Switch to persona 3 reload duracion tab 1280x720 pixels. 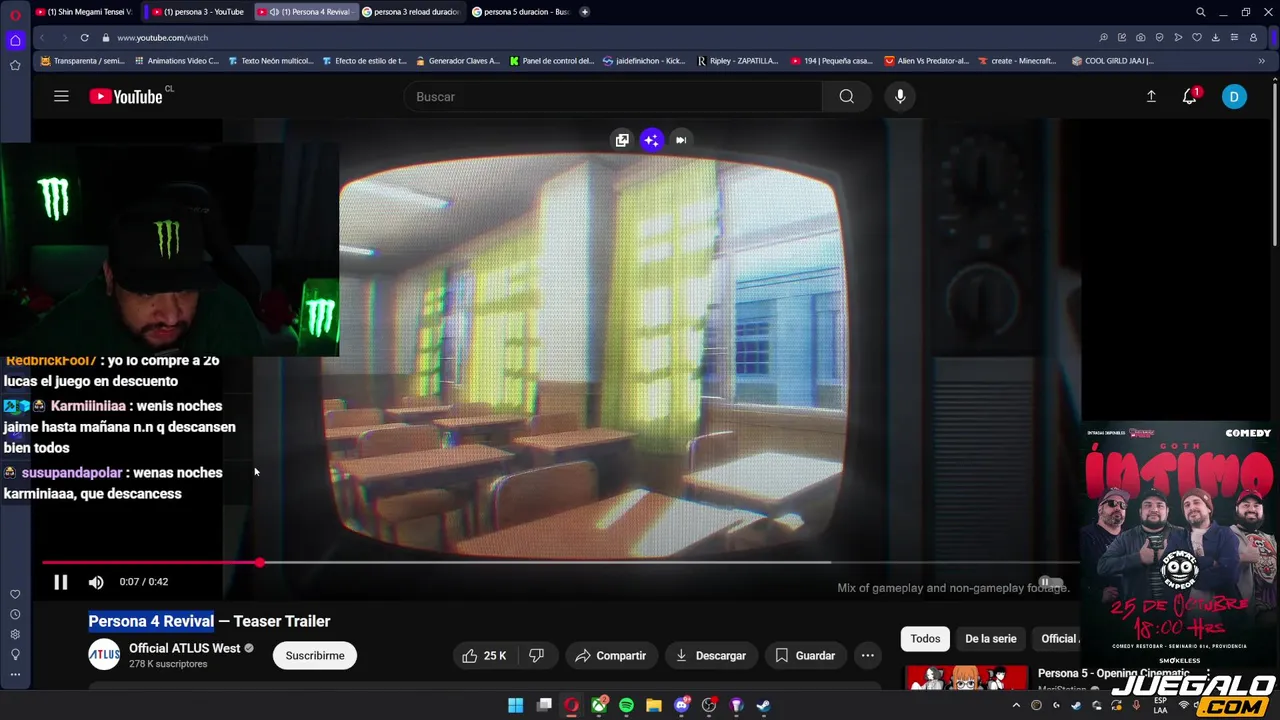411,12
